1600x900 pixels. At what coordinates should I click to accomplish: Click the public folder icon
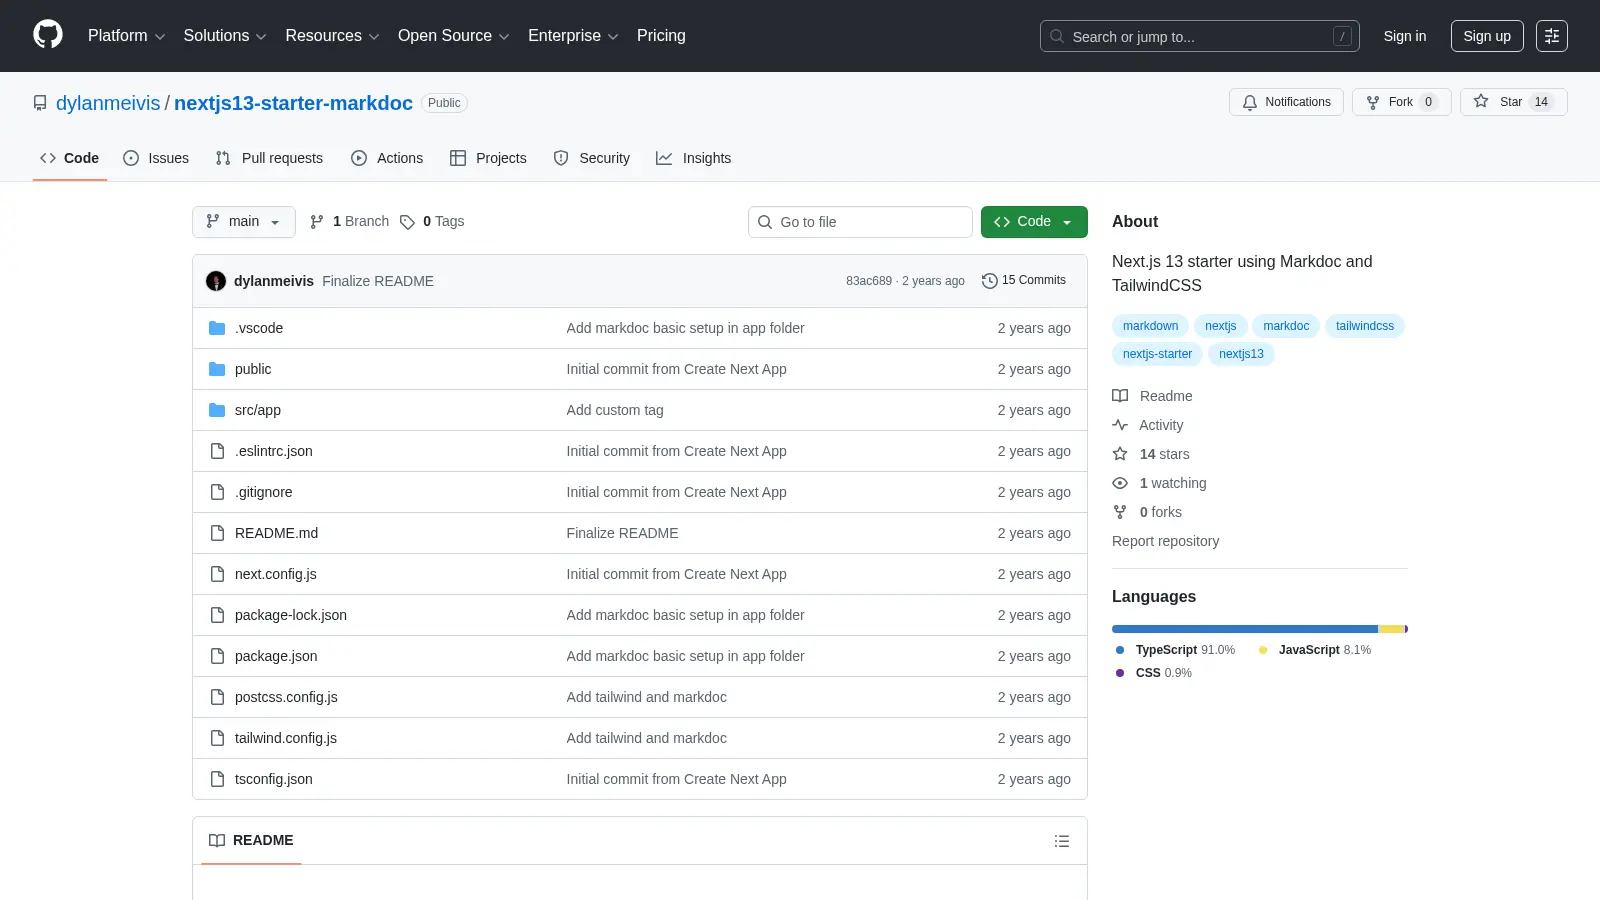217,369
